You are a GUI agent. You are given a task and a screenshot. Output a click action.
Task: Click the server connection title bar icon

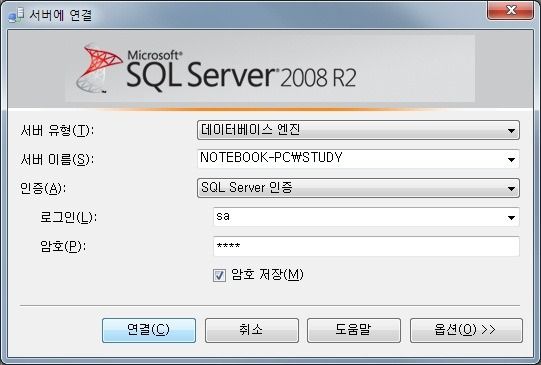16,15
